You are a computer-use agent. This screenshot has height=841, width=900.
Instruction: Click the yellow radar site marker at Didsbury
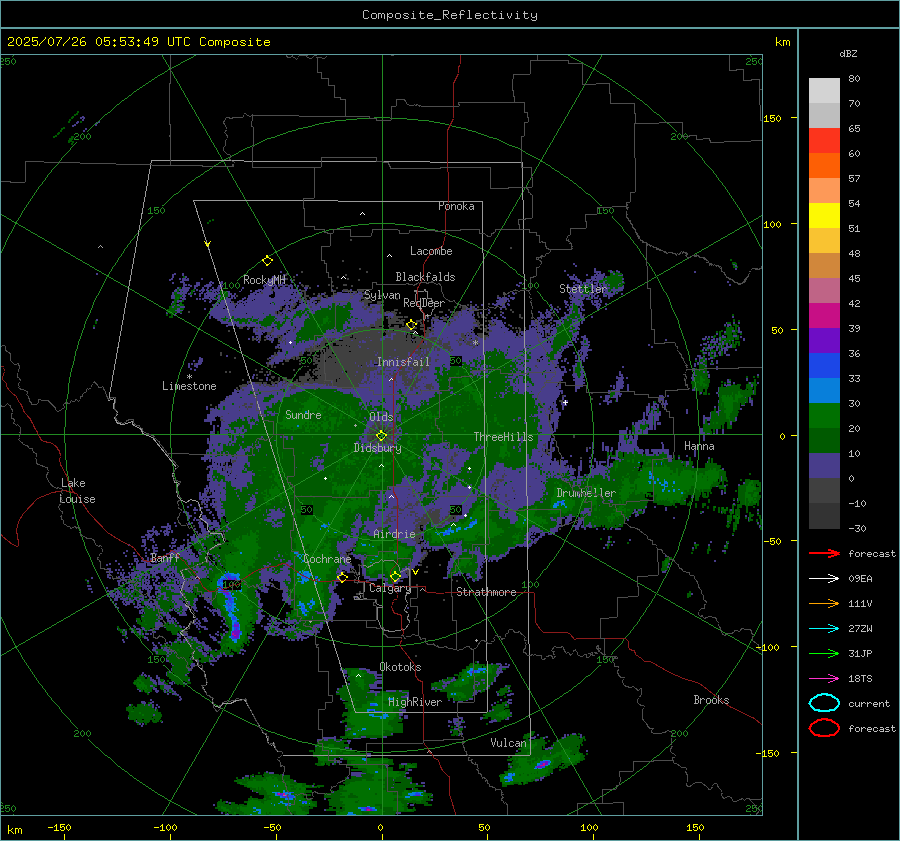381,436
